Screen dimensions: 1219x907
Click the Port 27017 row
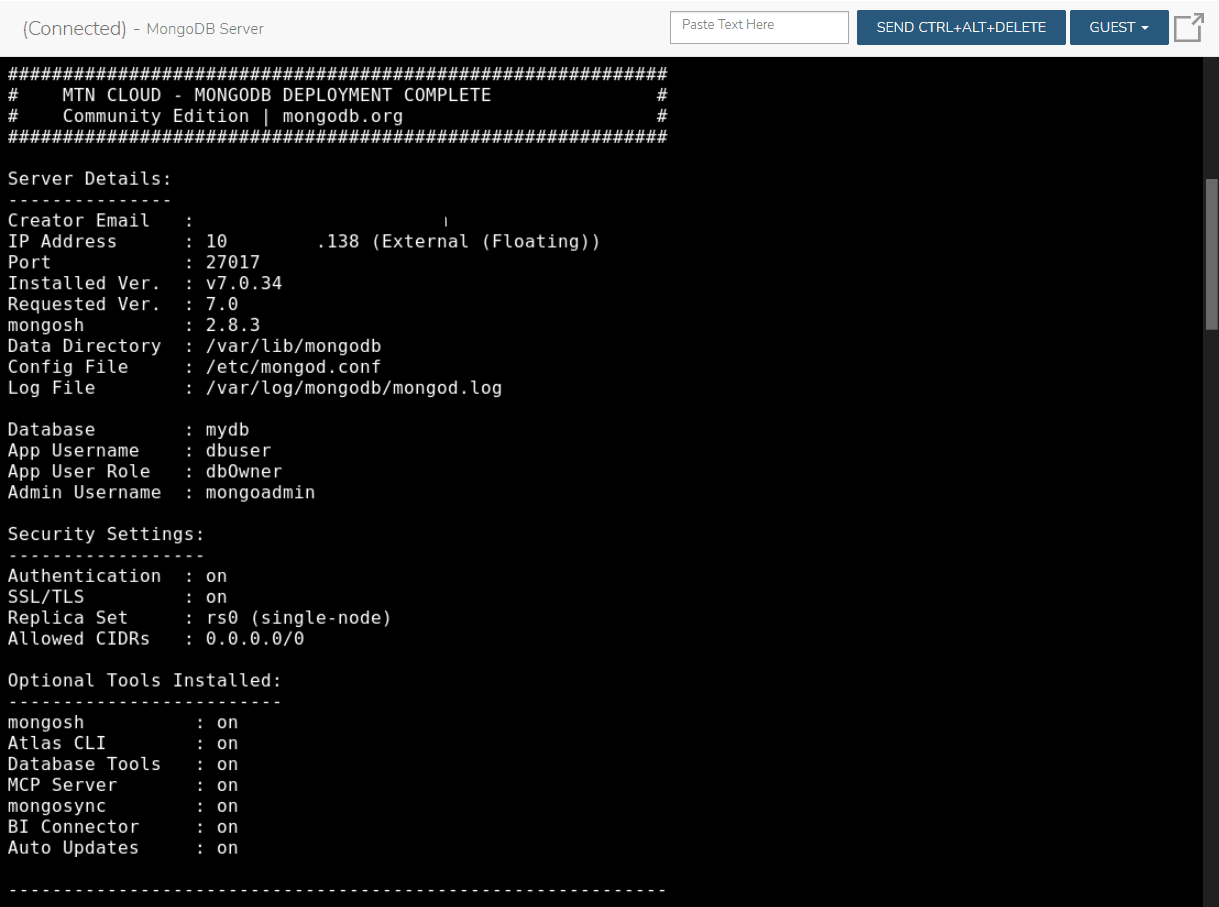[x=134, y=263]
